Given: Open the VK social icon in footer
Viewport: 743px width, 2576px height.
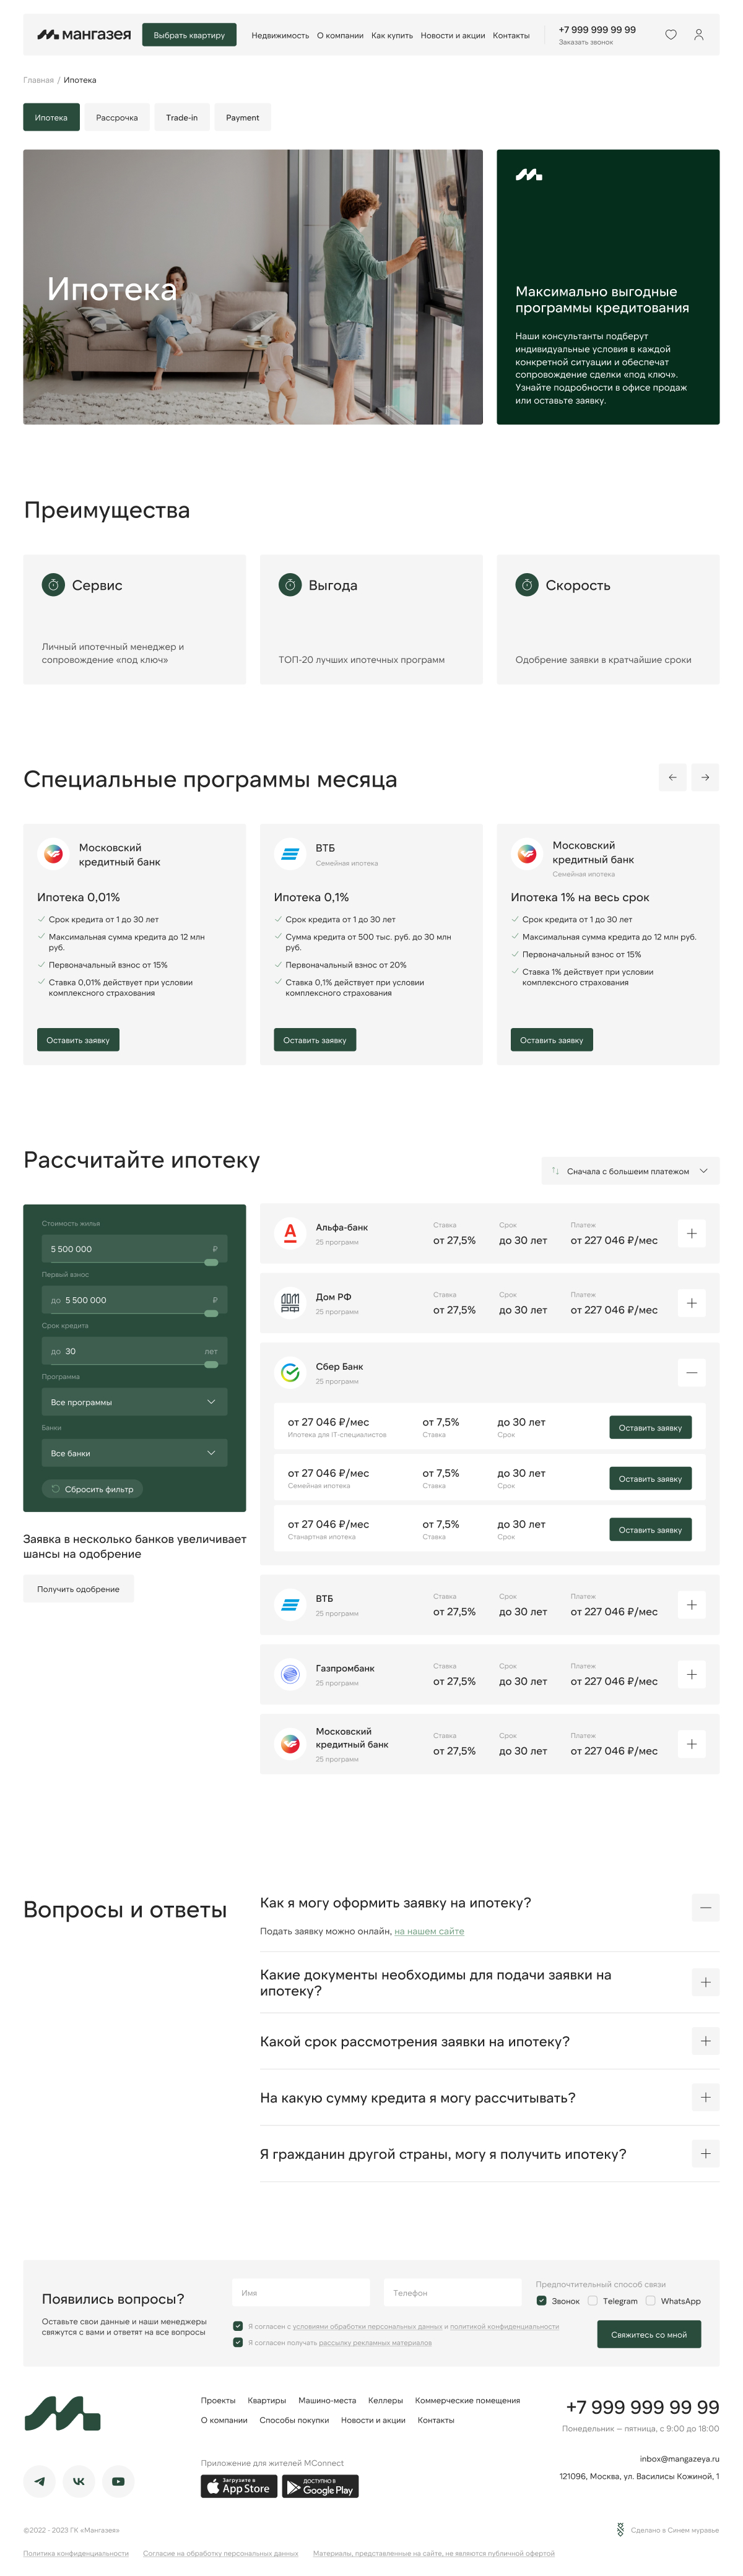Looking at the screenshot, I should tap(78, 2480).
